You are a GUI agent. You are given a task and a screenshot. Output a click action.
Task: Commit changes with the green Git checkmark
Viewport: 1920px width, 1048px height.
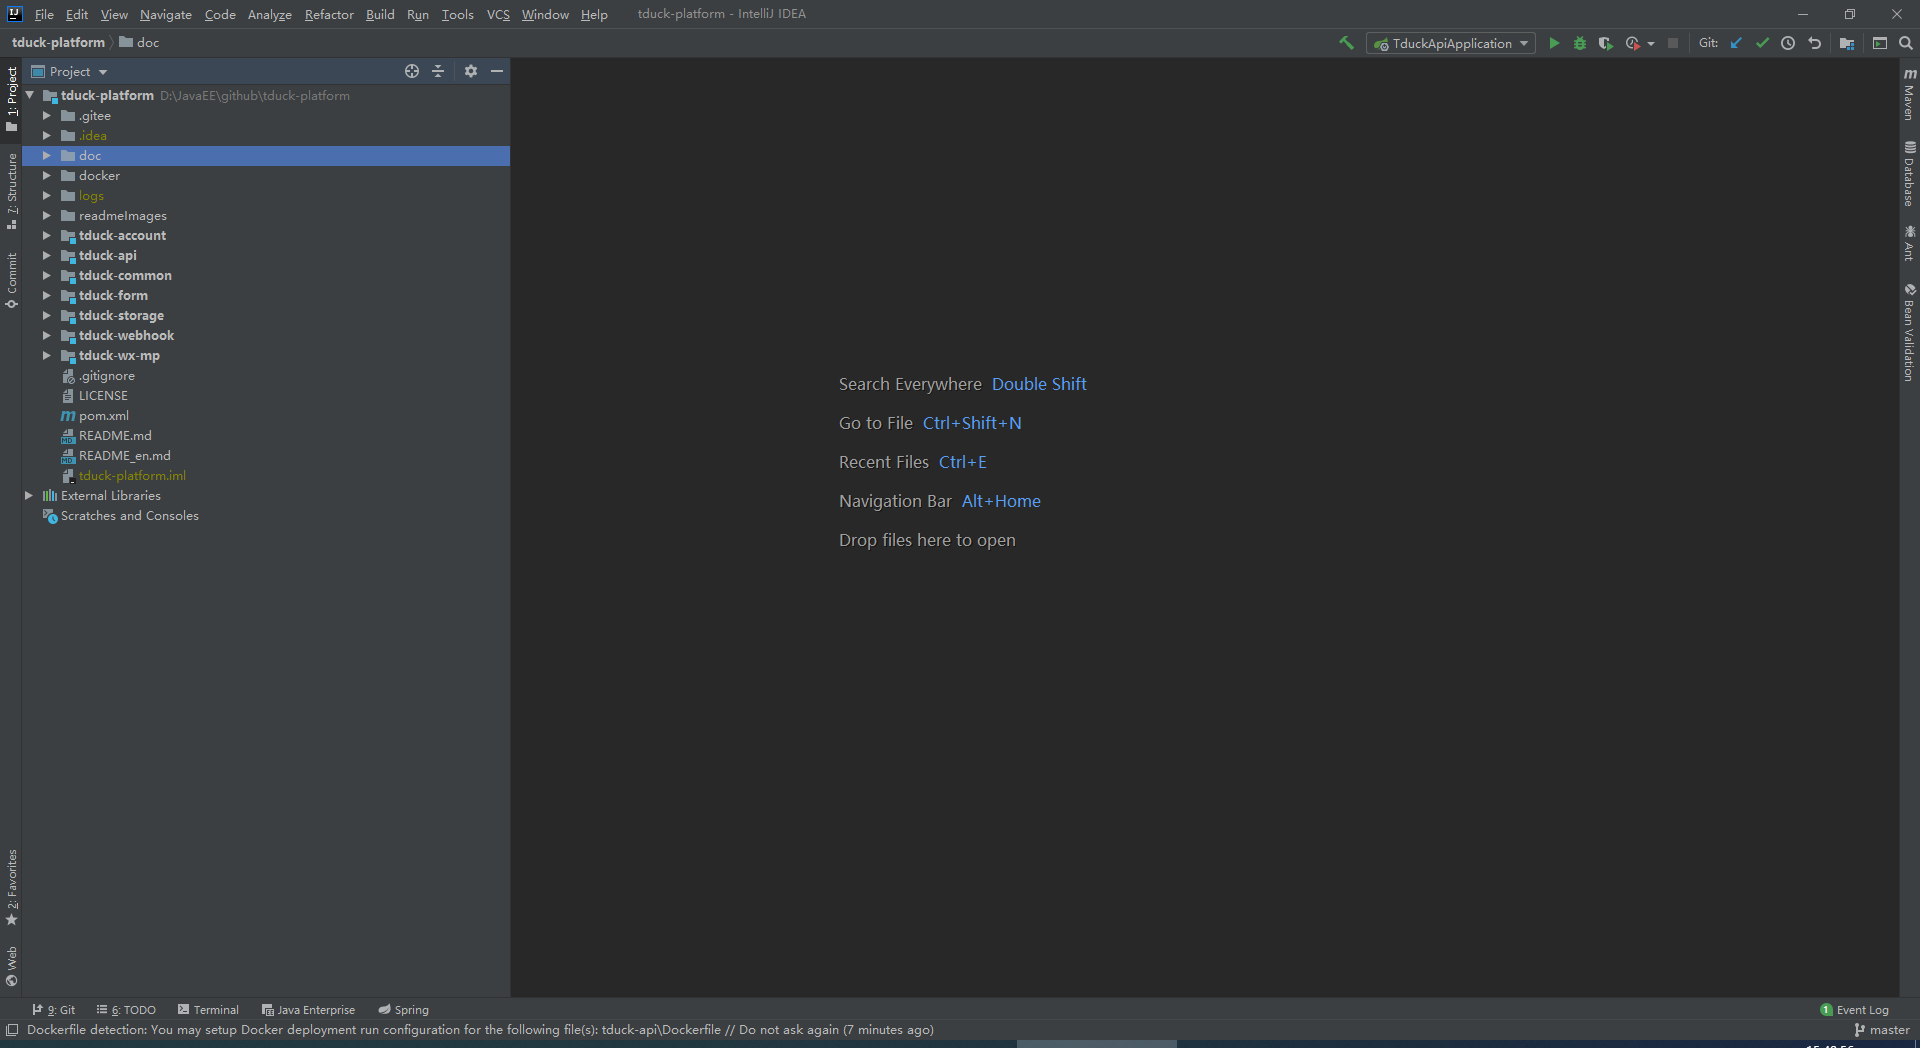[1762, 43]
